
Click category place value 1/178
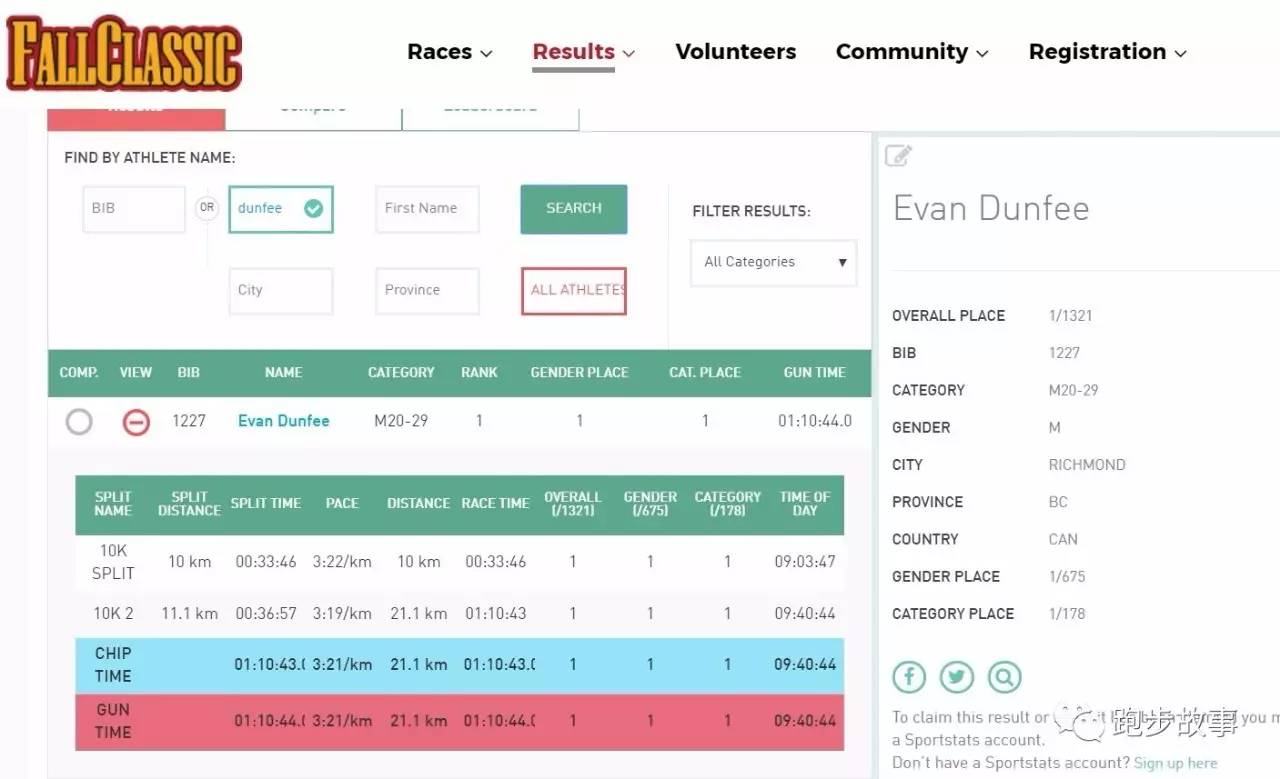click(x=1067, y=614)
